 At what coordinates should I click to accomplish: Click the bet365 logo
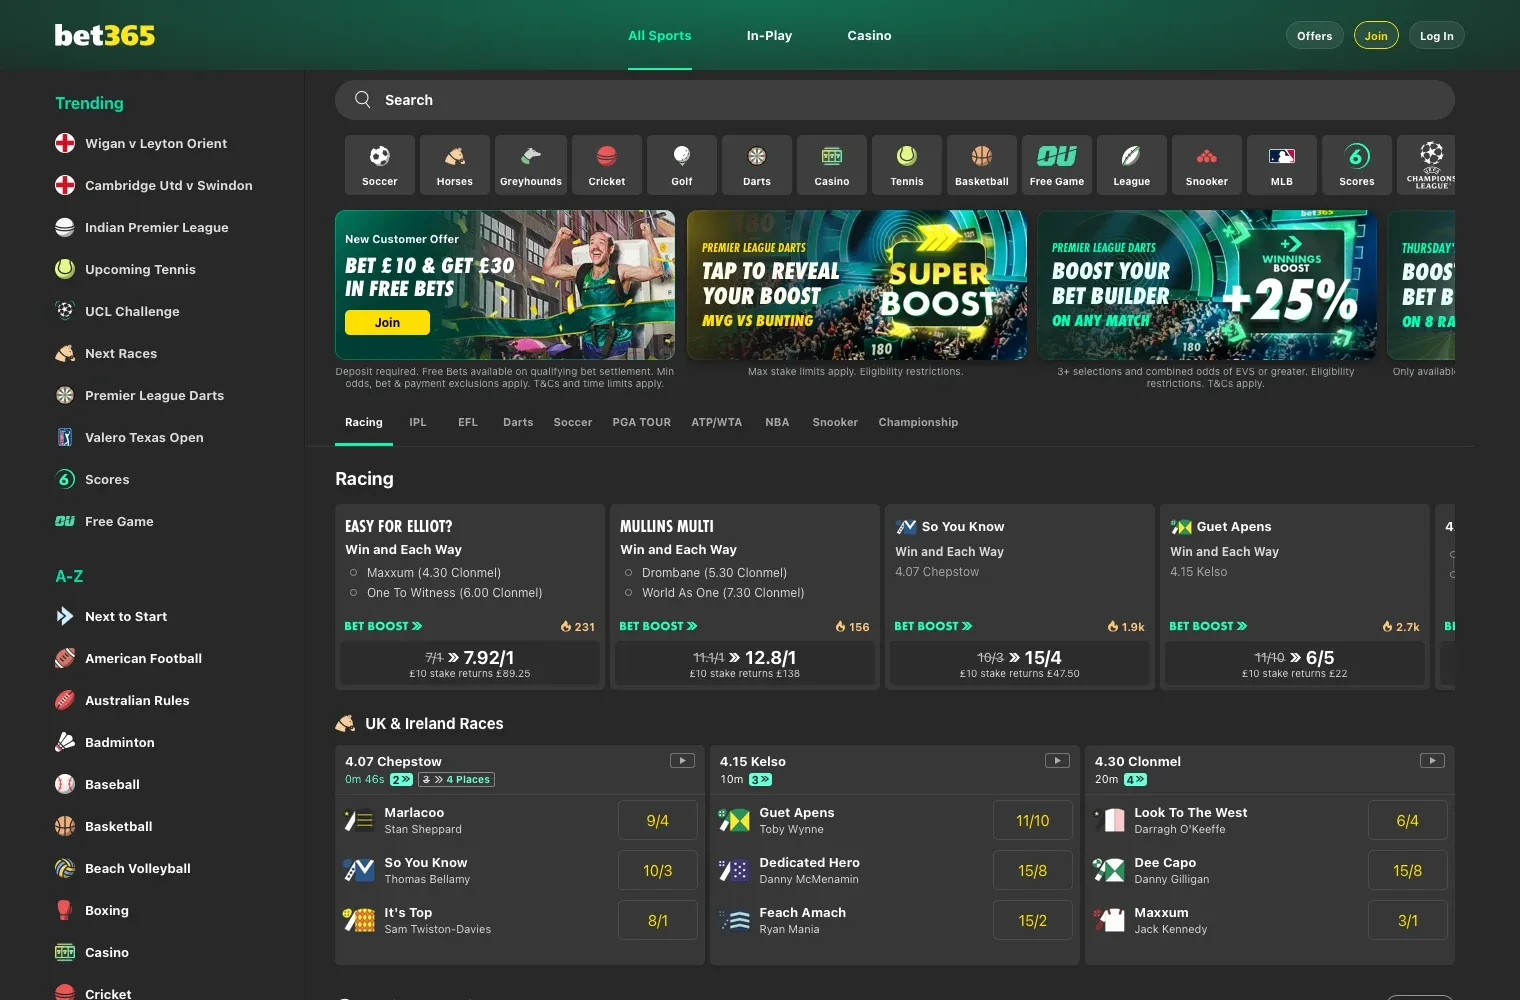coord(105,35)
